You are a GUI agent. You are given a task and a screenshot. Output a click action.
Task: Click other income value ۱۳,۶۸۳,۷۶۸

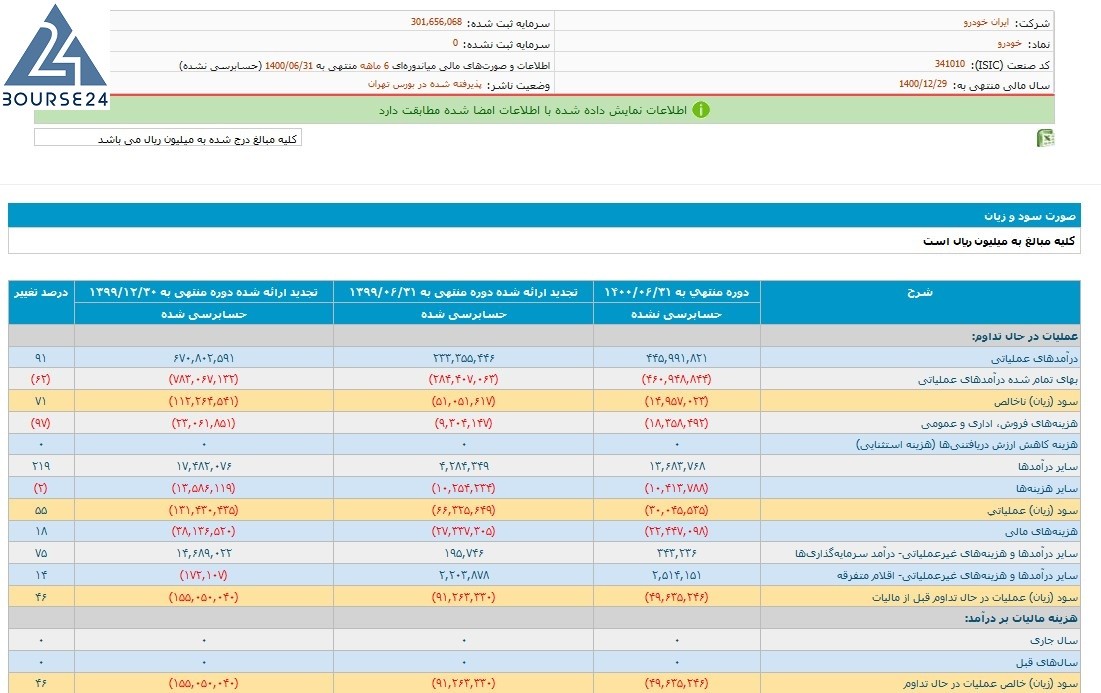[676, 466]
